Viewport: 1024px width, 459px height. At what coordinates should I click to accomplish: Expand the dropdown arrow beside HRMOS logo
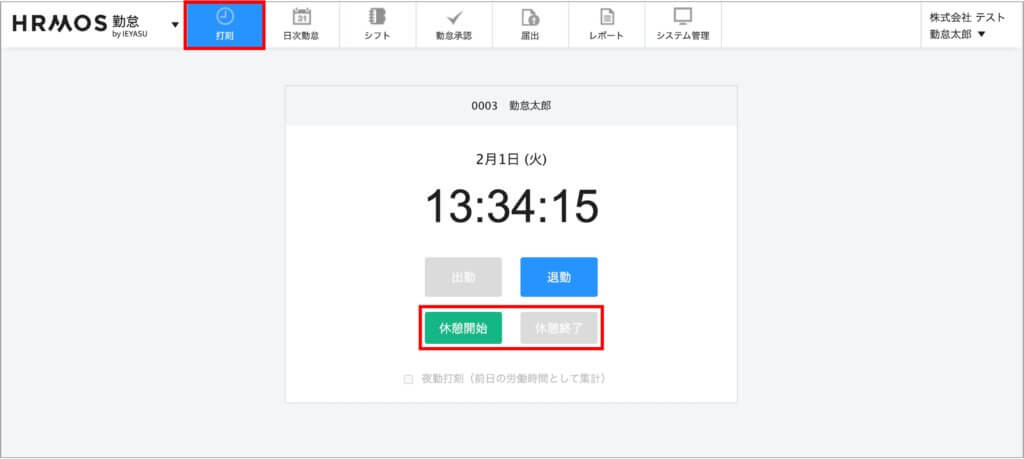pyautogui.click(x=175, y=25)
